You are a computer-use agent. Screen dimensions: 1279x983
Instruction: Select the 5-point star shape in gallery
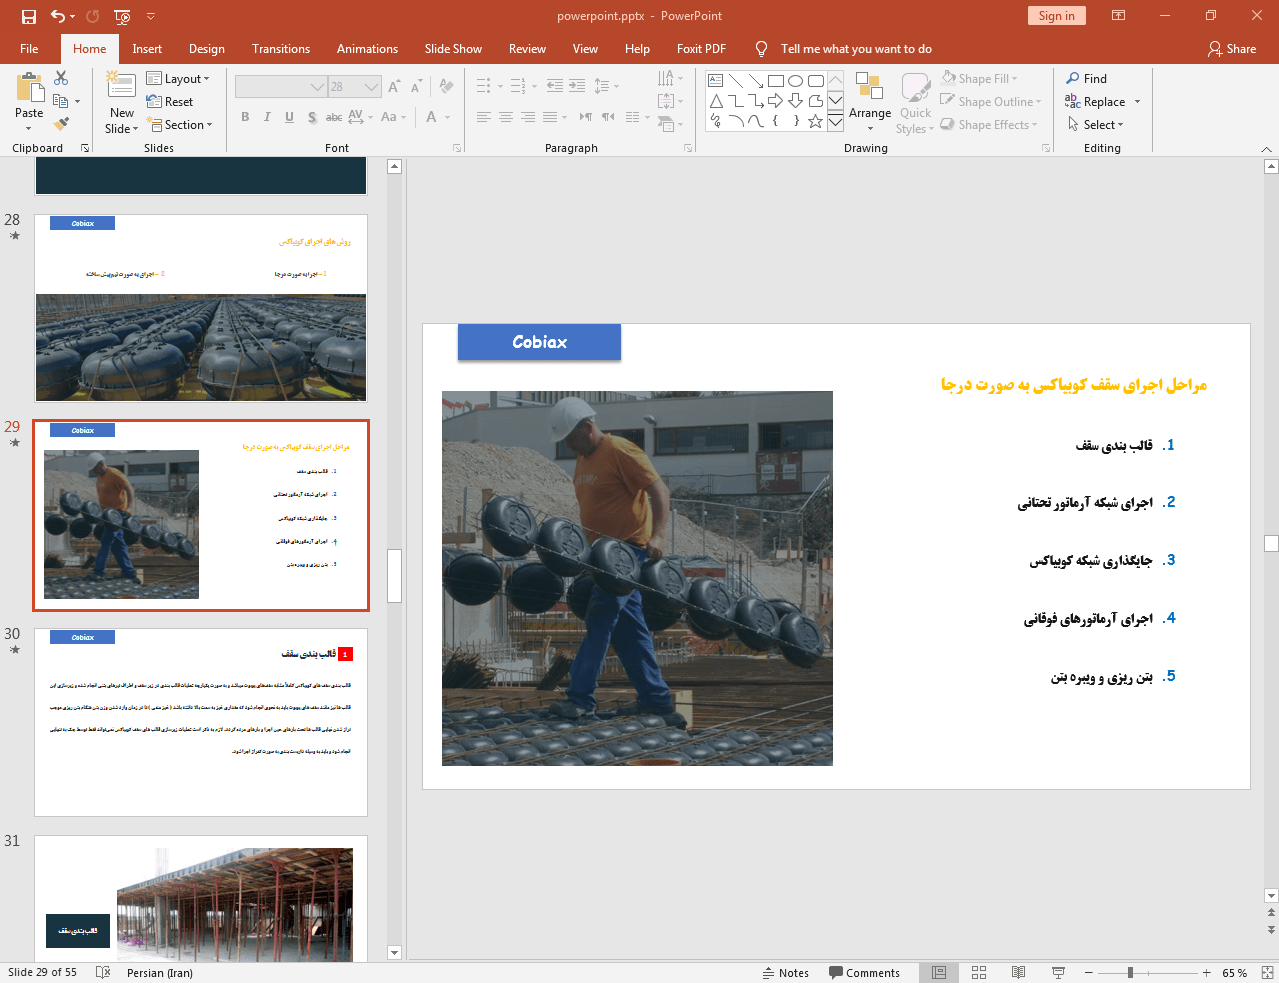coord(816,121)
